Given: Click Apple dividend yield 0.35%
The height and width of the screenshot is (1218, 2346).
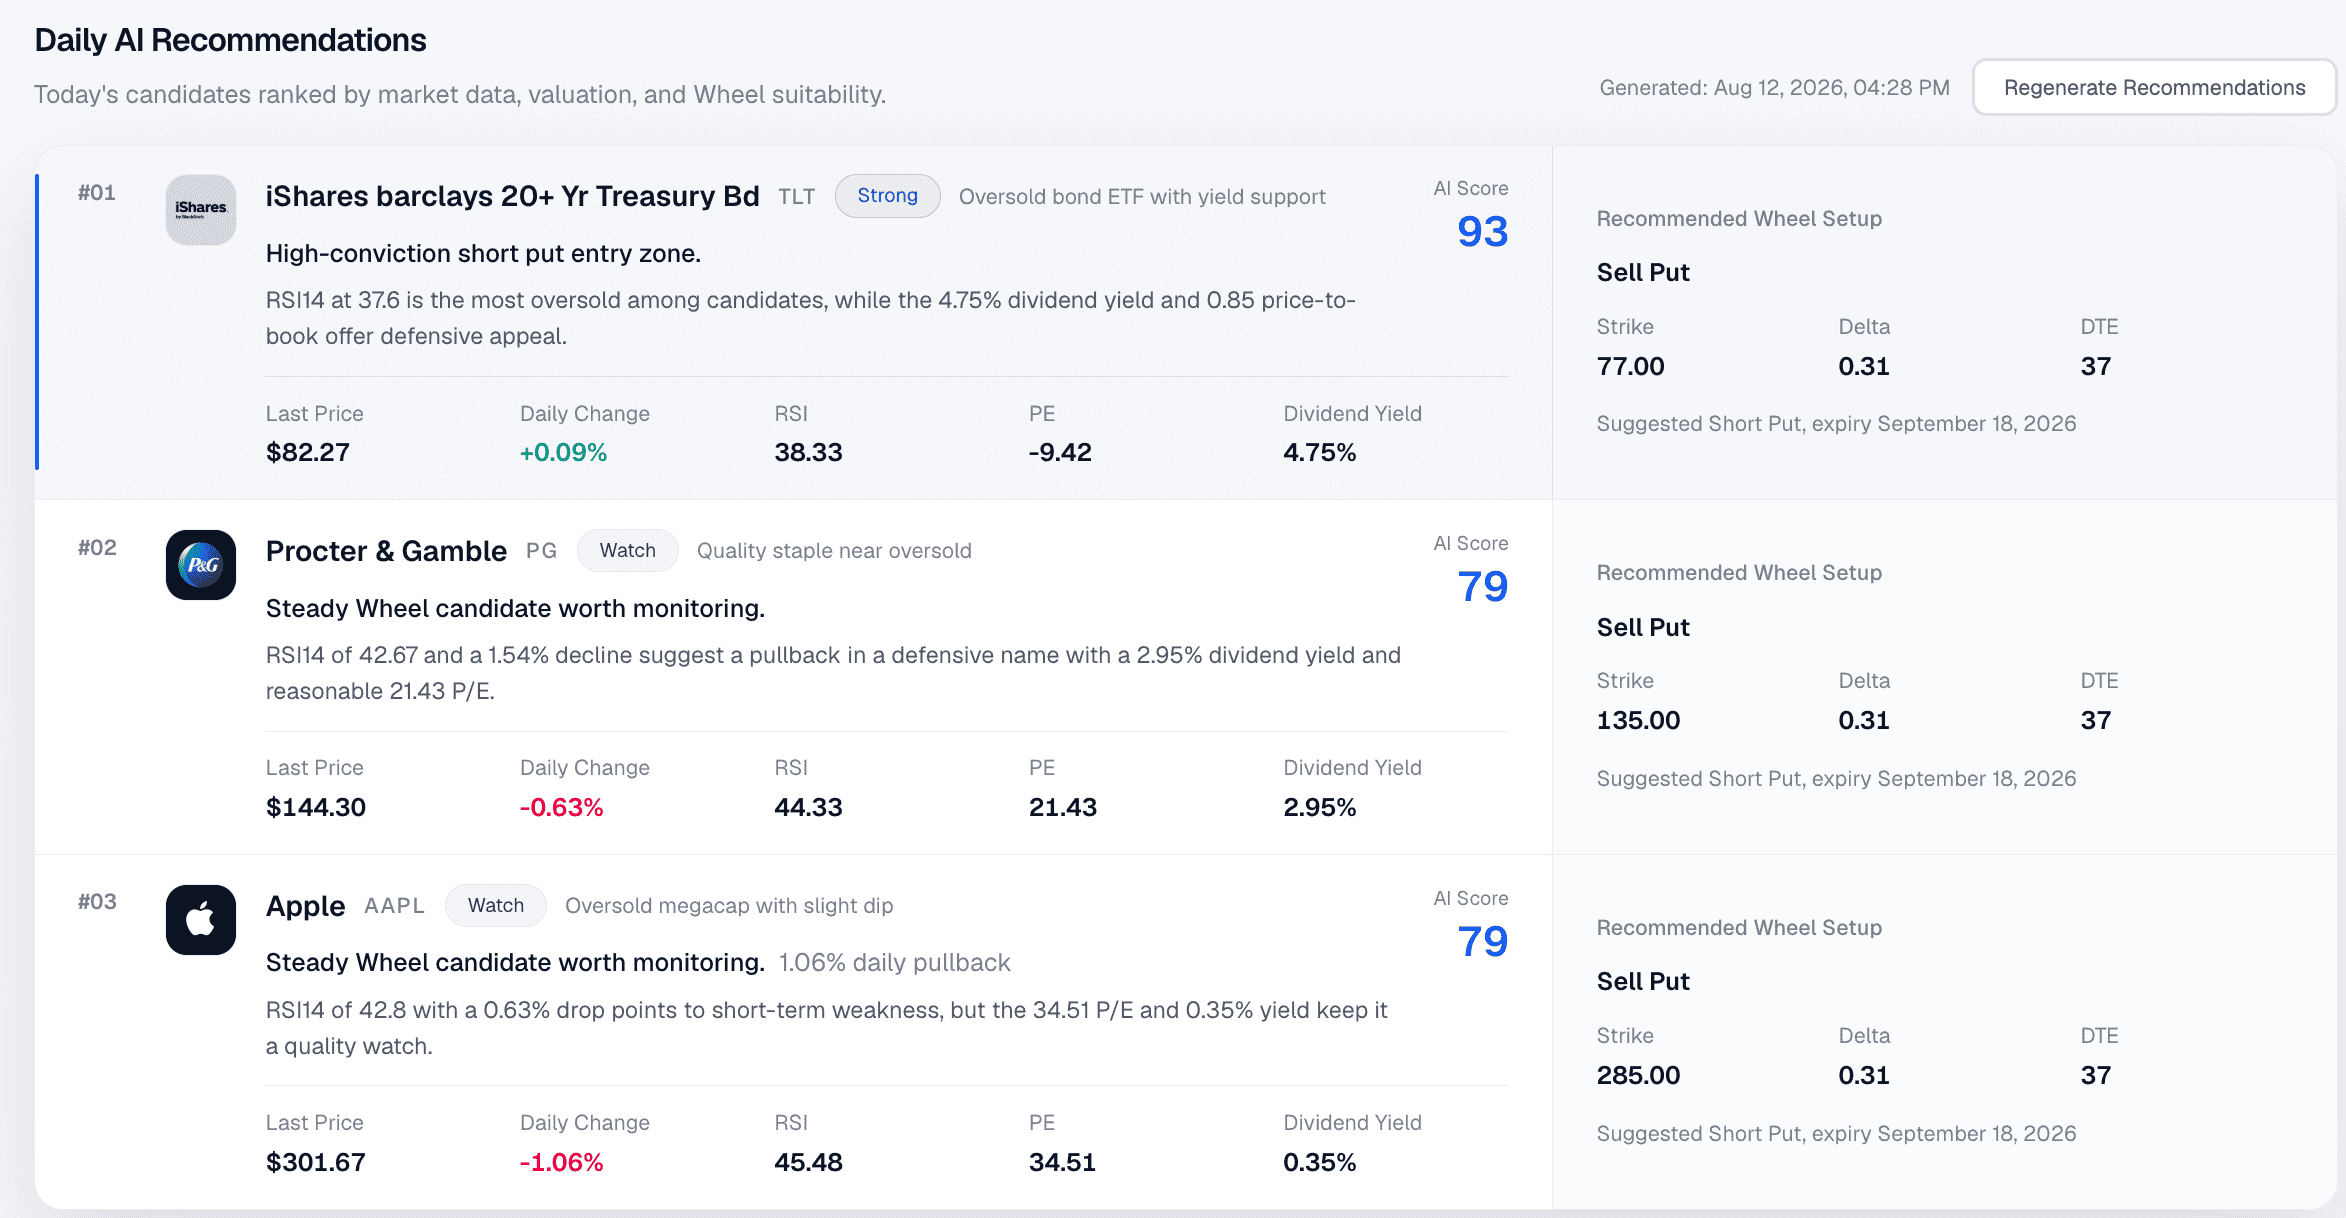Looking at the screenshot, I should point(1320,1163).
